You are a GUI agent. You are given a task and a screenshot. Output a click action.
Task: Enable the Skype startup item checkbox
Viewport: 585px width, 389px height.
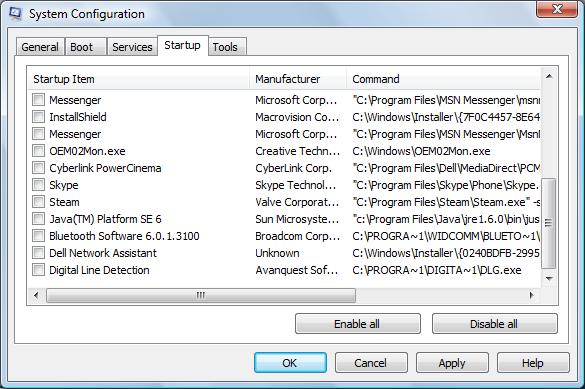[x=38, y=185]
